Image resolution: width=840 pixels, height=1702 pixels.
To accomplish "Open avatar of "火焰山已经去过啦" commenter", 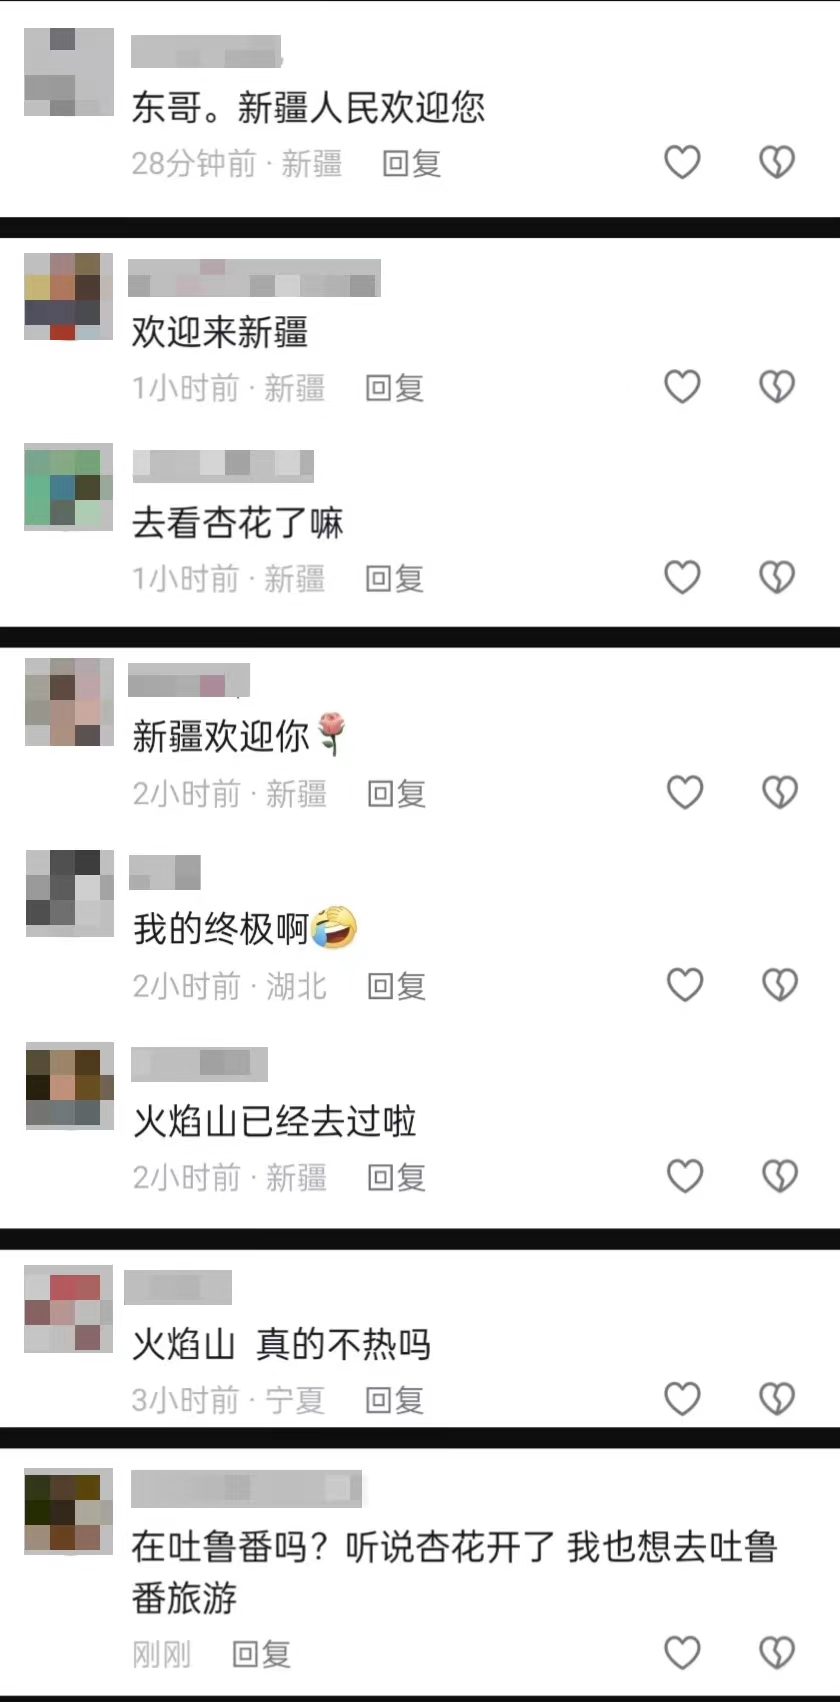I will [69, 1086].
